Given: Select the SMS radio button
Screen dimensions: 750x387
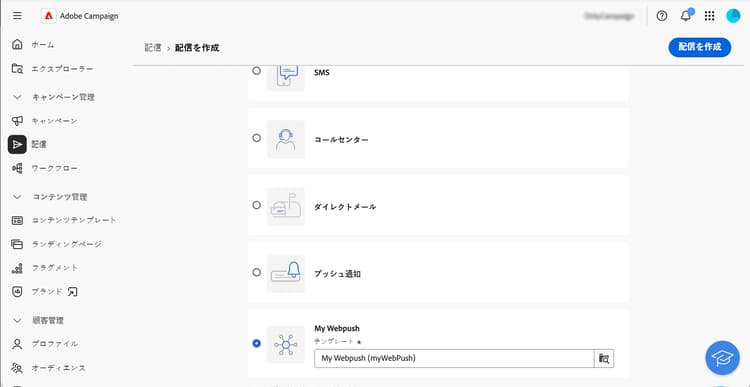Looking at the screenshot, I should pos(257,71).
